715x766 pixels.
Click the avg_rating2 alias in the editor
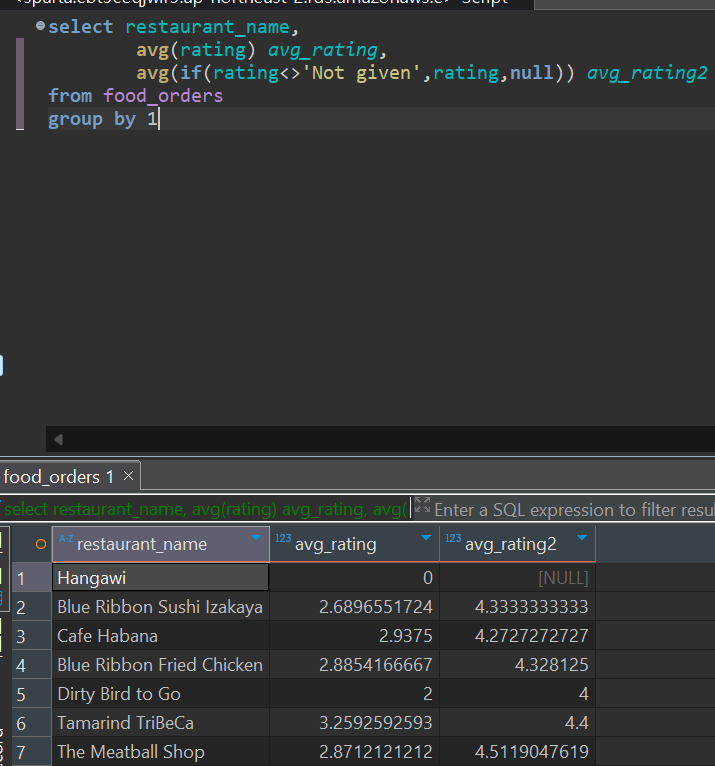click(647, 73)
